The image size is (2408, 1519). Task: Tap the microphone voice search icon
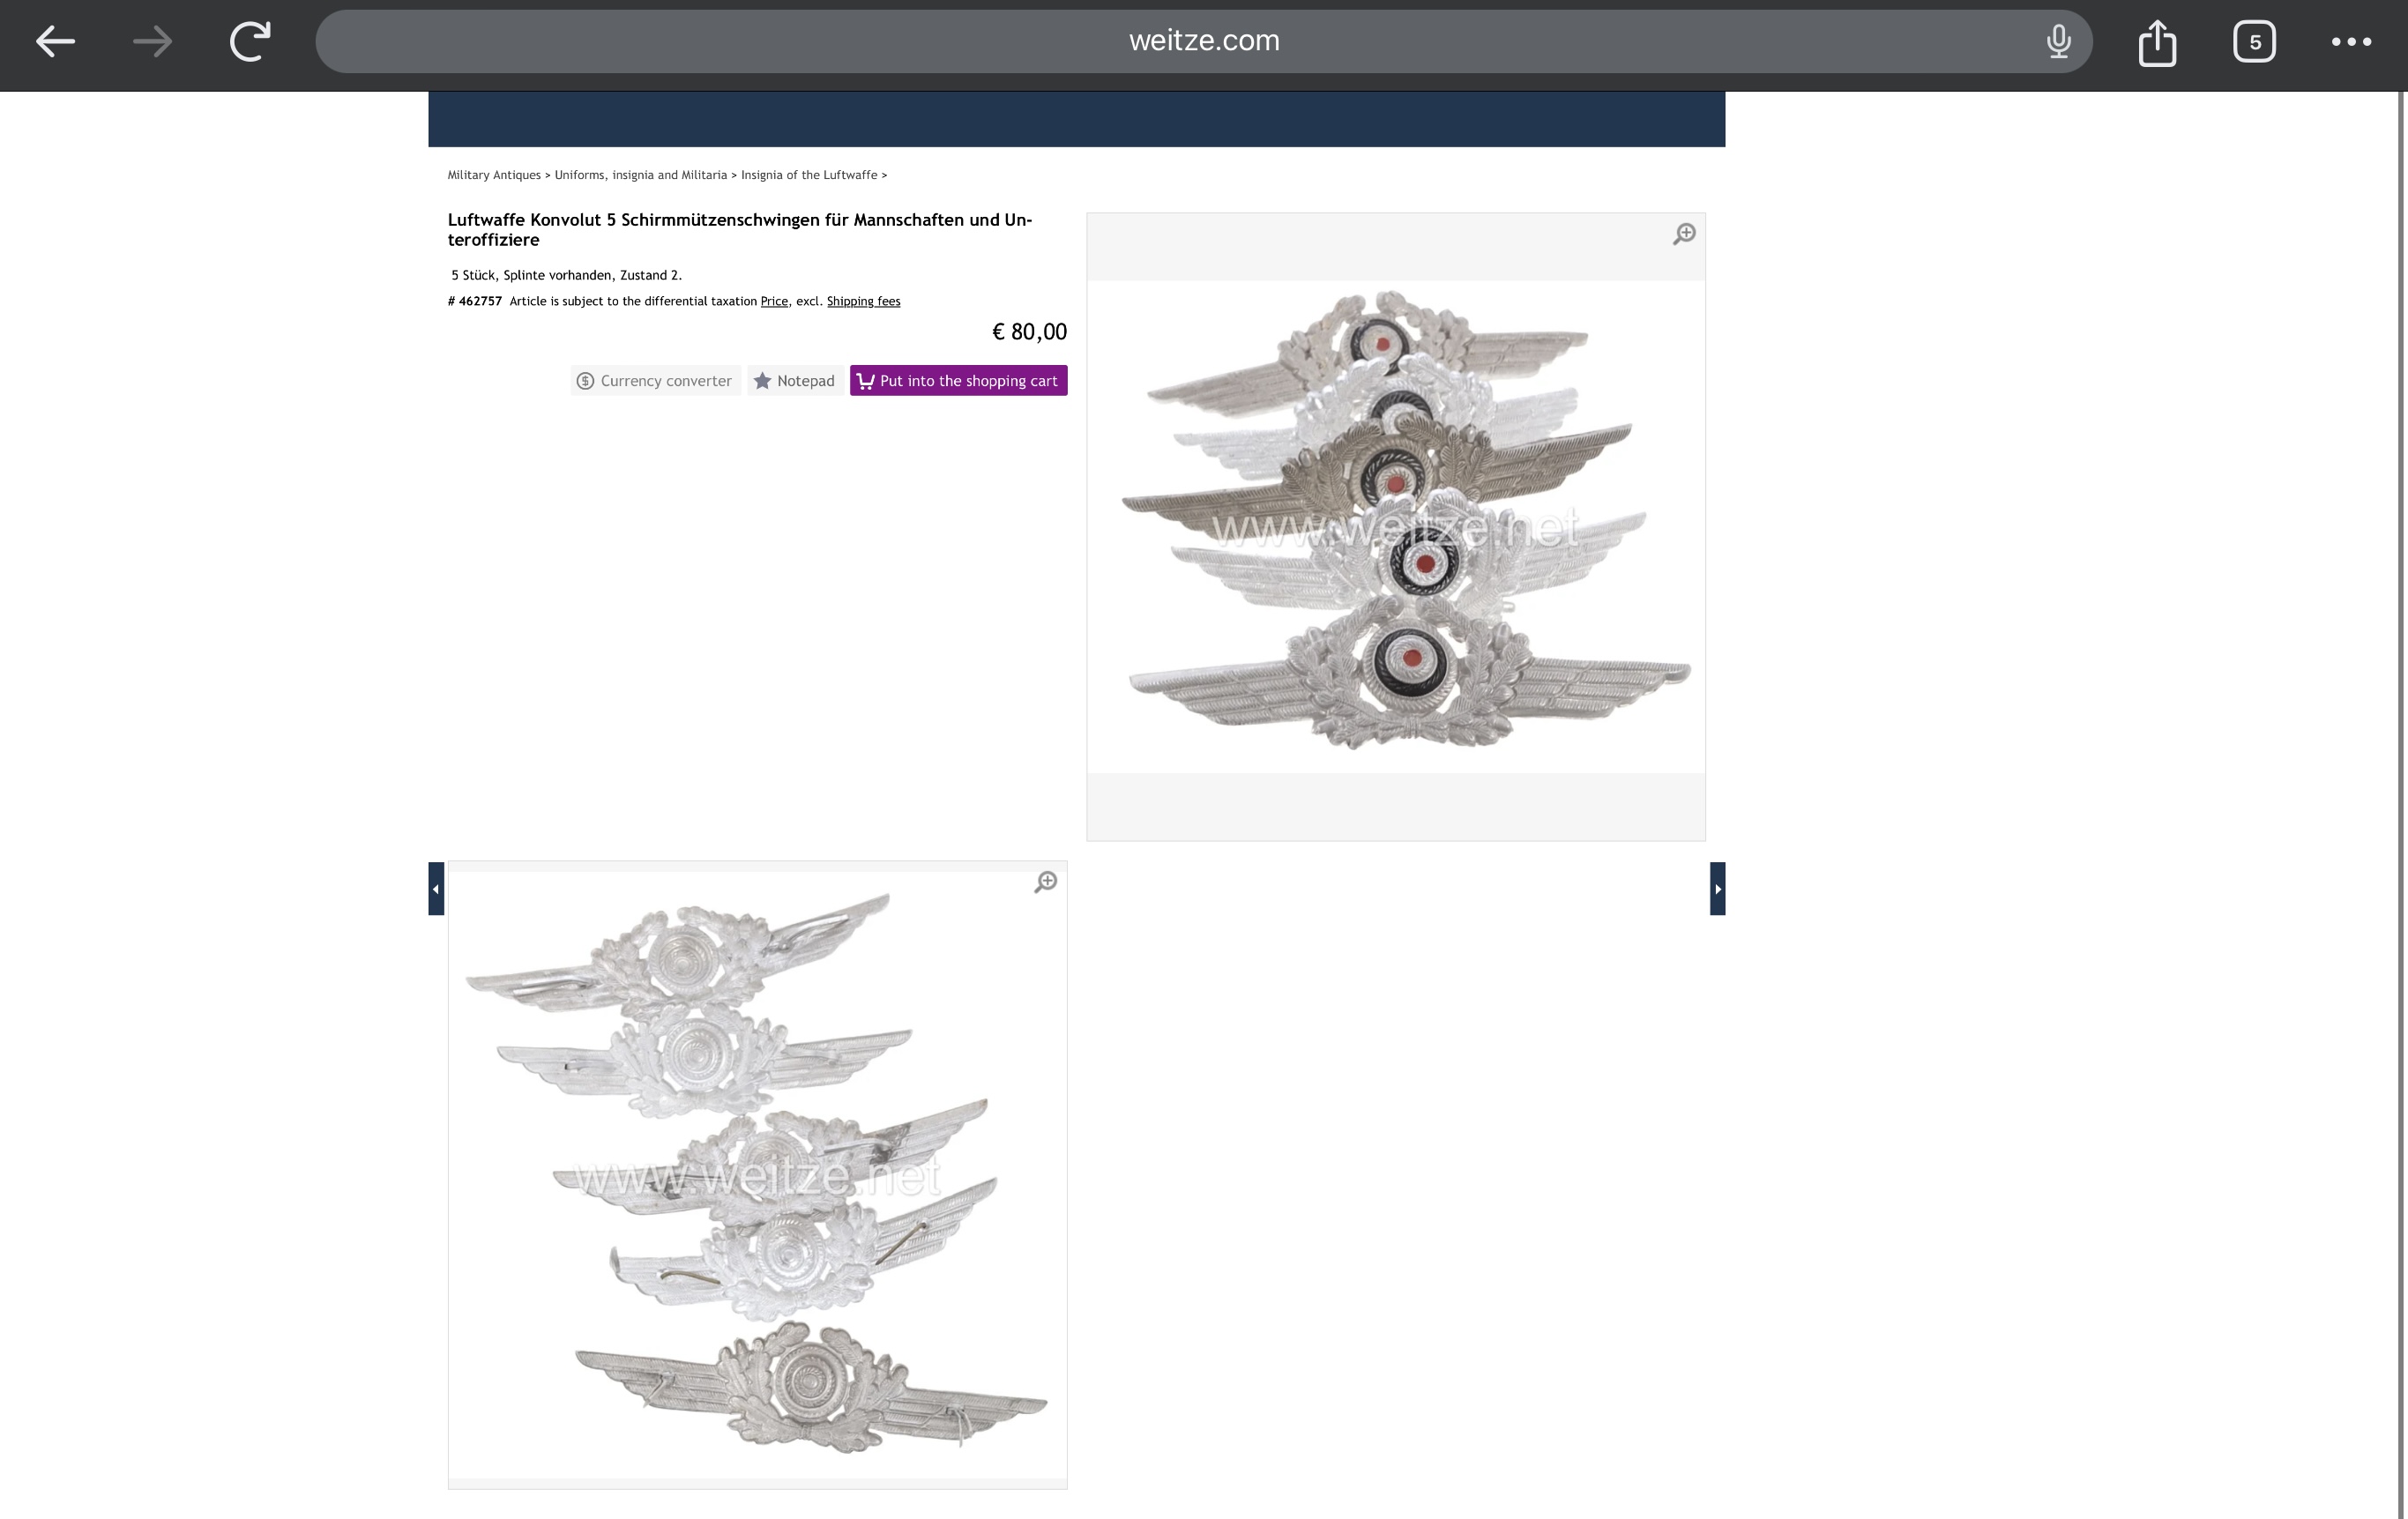tap(2058, 41)
